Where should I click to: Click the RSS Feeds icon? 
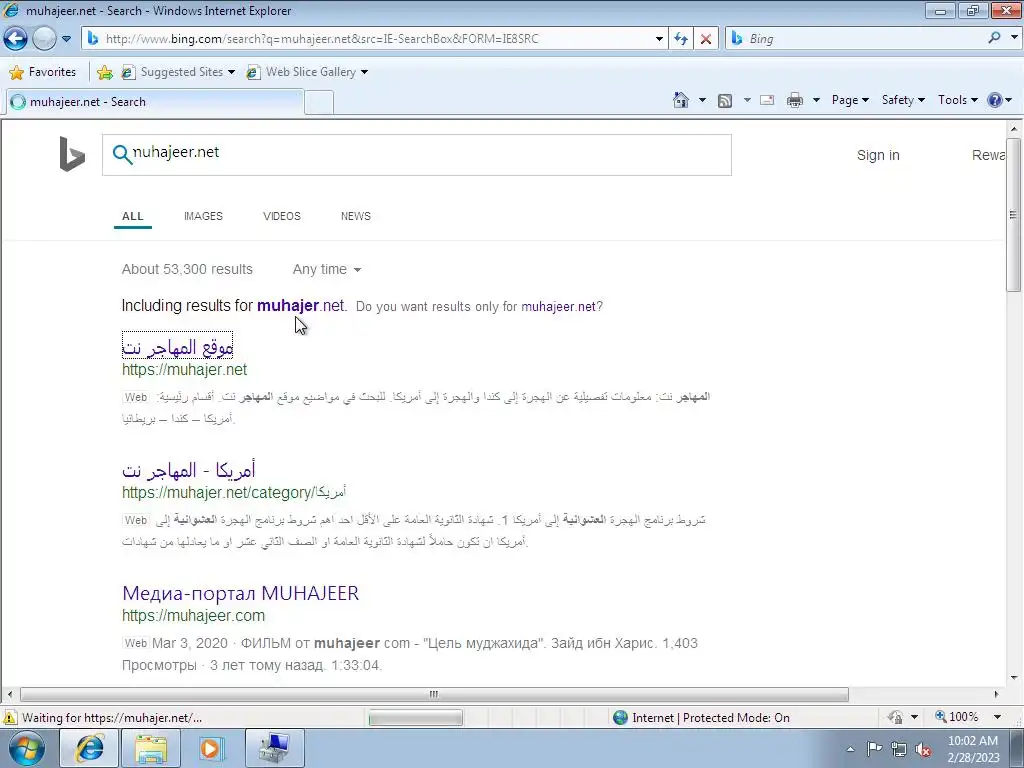[x=725, y=100]
